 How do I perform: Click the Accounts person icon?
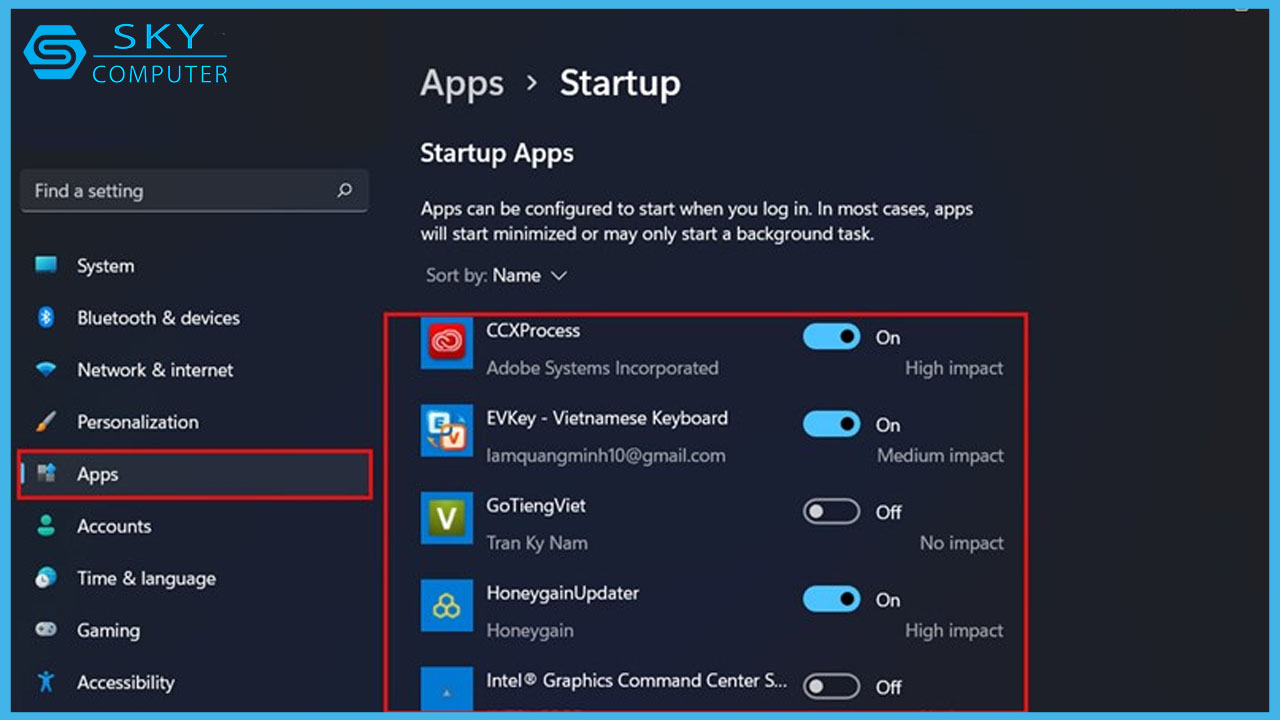[46, 525]
